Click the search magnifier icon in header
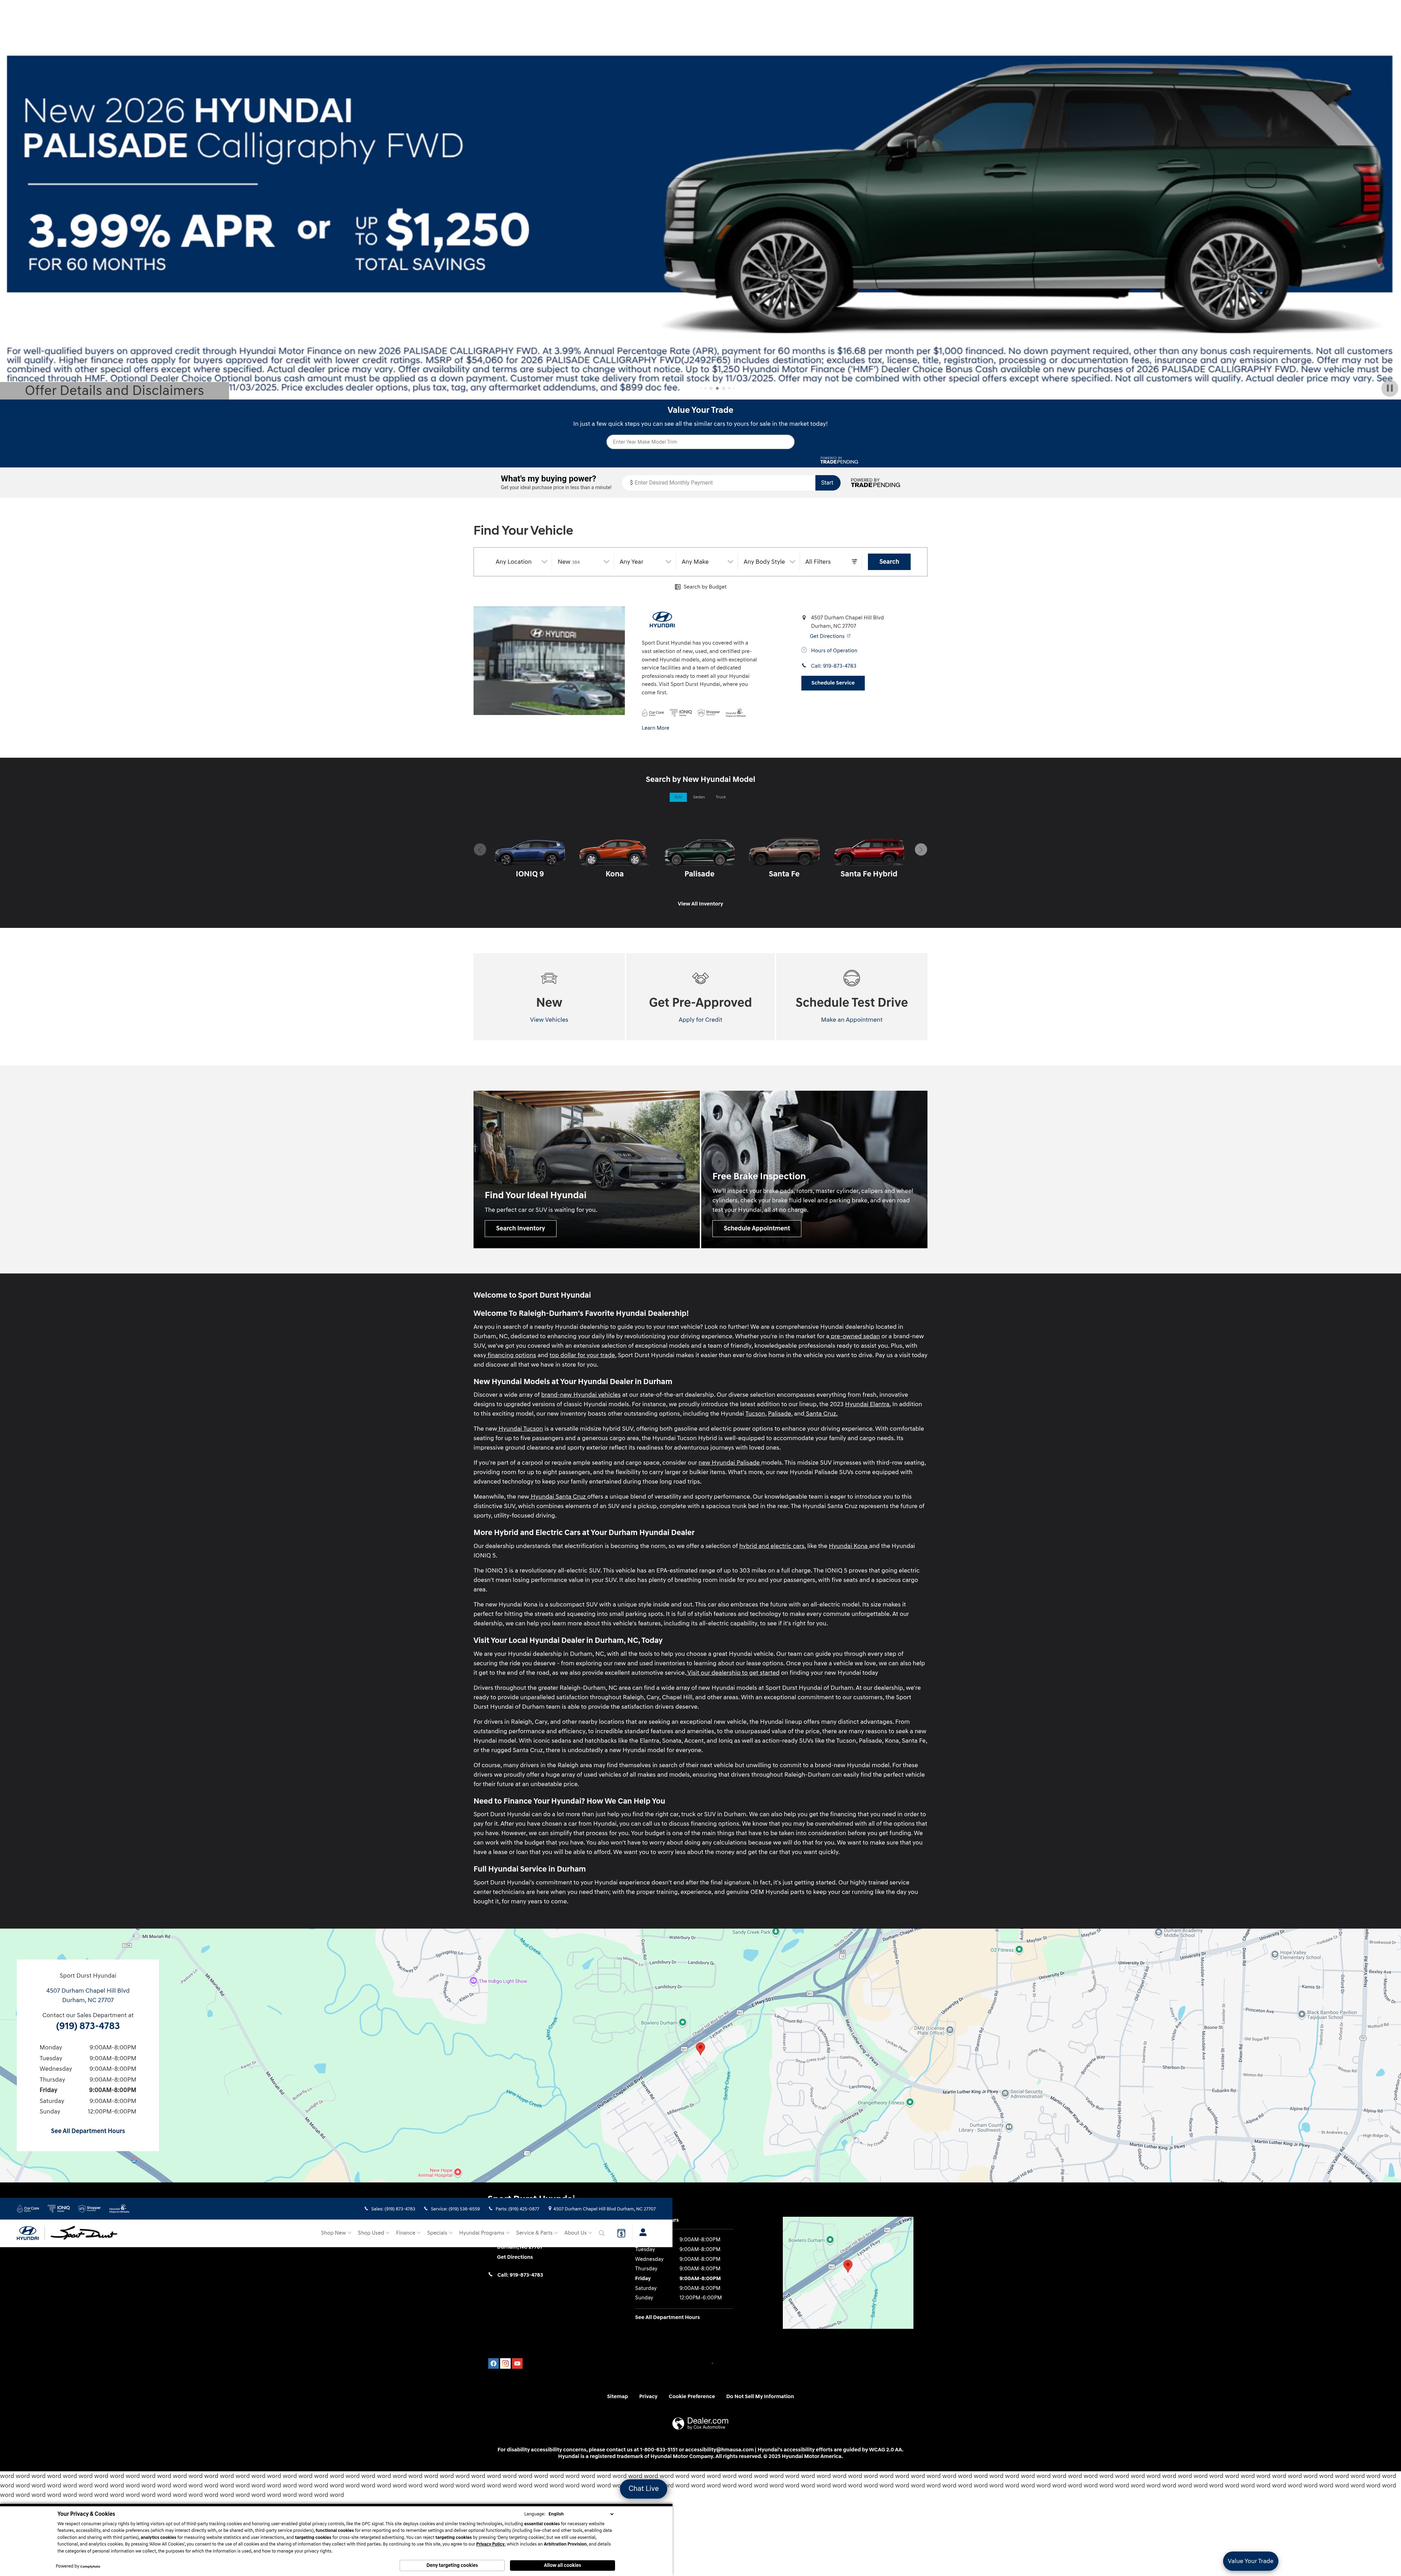This screenshot has width=1401, height=2576. (x=601, y=2232)
